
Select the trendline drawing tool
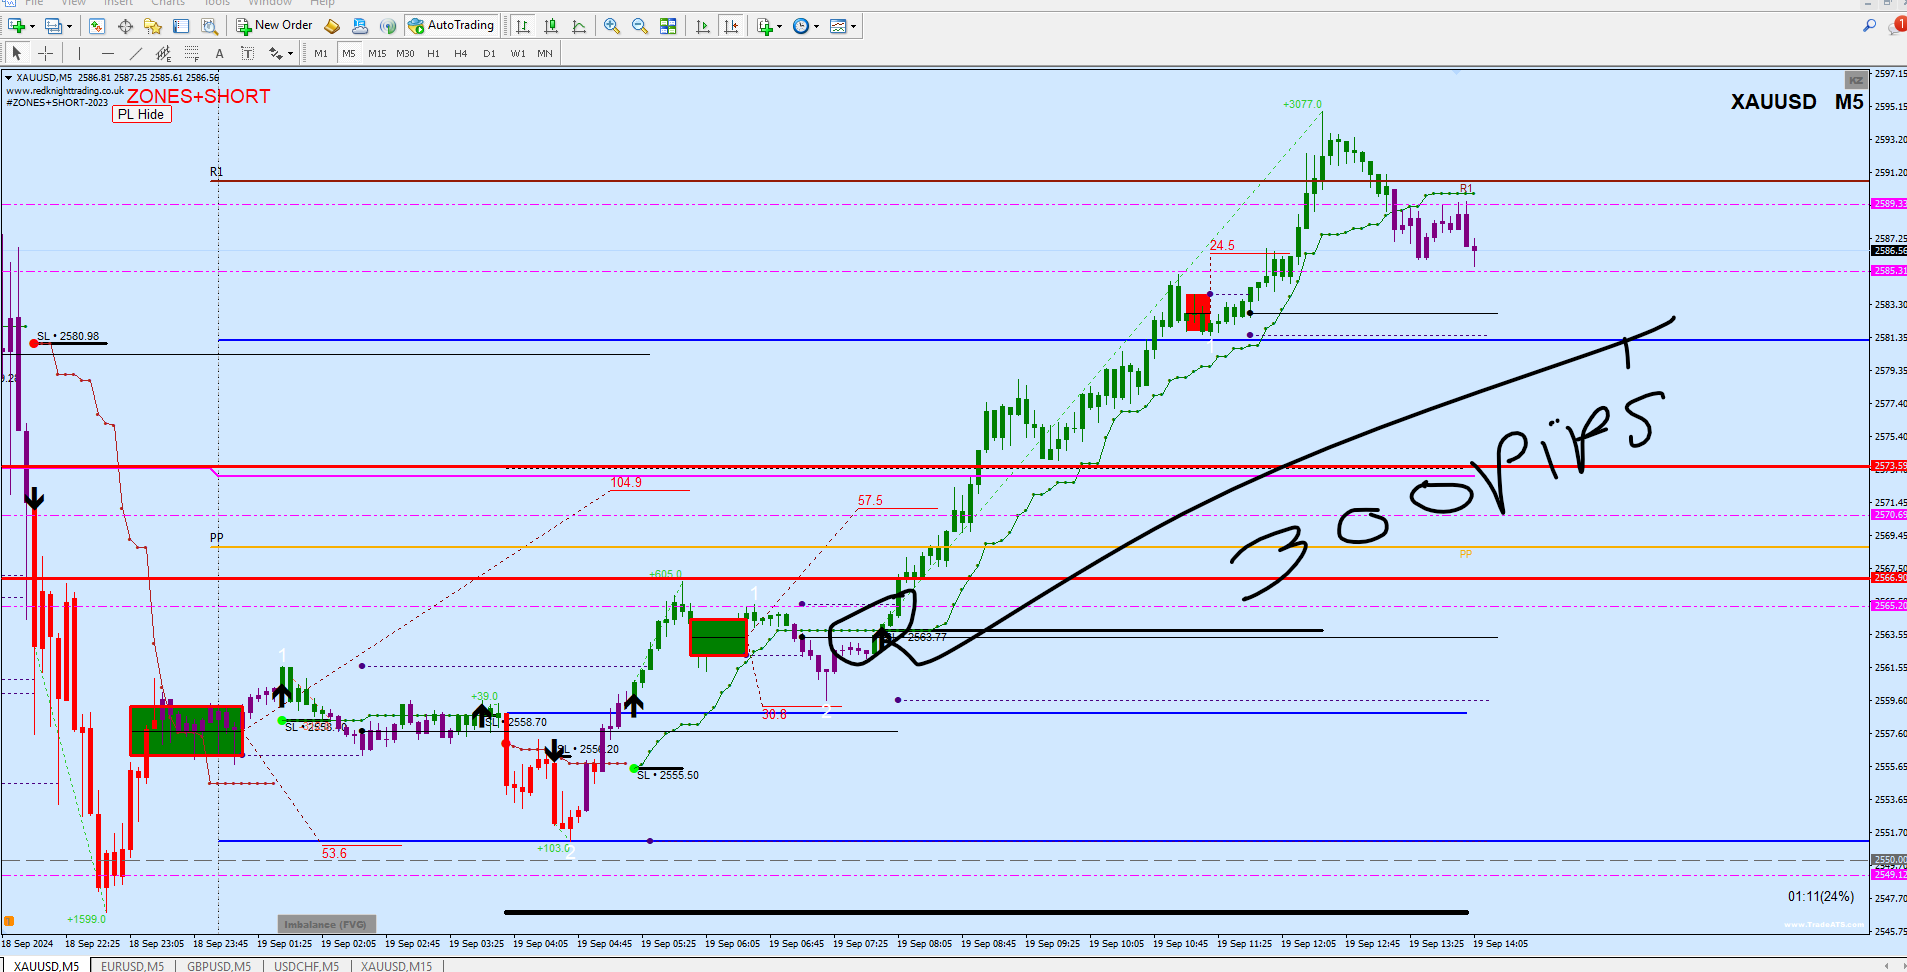(135, 53)
